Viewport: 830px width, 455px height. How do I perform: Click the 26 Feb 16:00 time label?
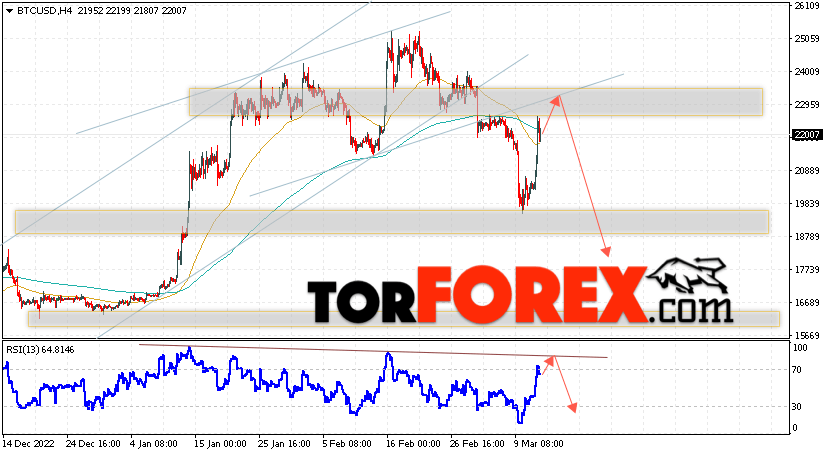(477, 443)
